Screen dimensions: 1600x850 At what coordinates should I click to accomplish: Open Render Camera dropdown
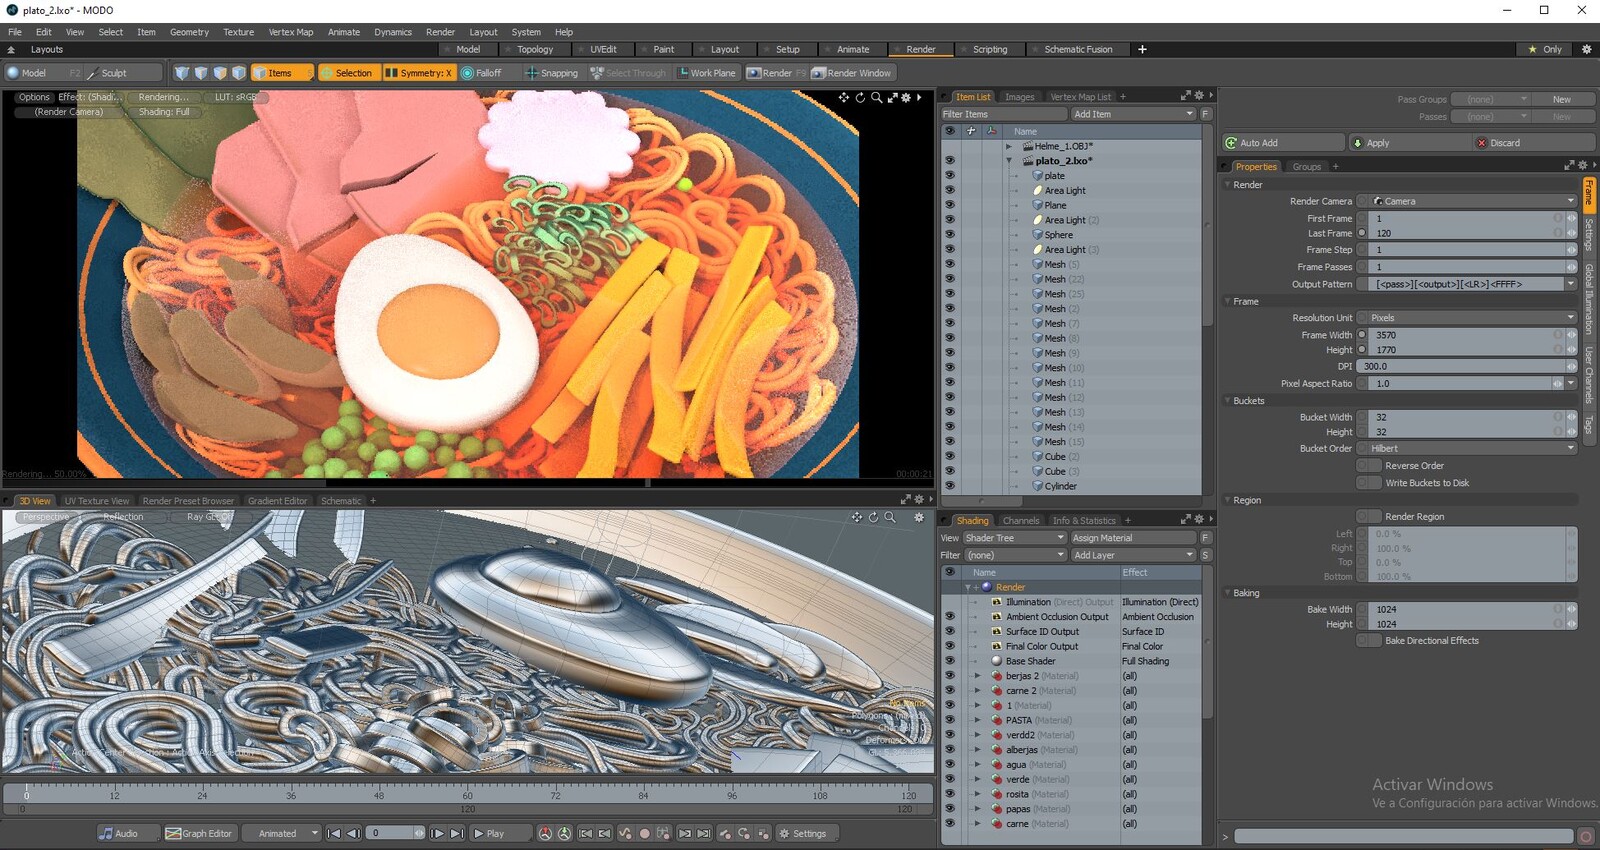point(1473,201)
